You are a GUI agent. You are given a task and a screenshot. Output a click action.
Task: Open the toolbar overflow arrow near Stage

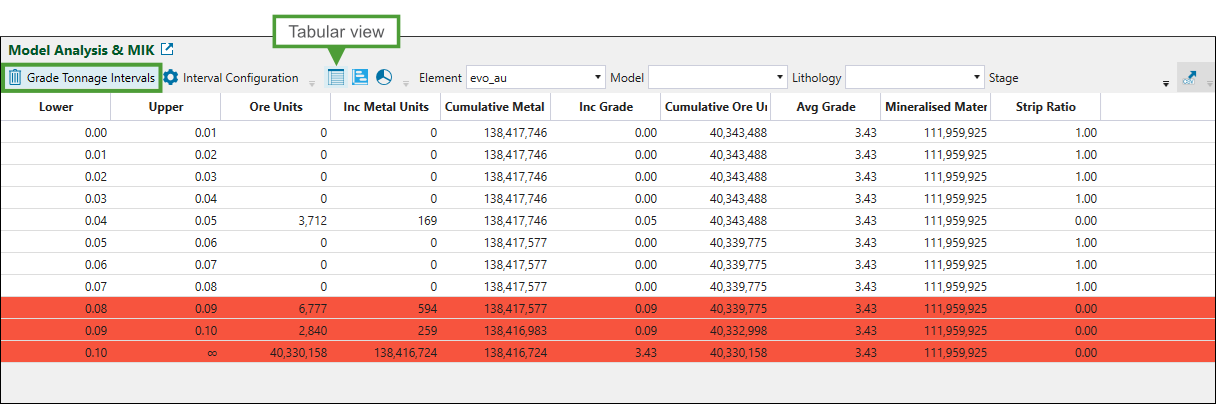pyautogui.click(x=1165, y=84)
